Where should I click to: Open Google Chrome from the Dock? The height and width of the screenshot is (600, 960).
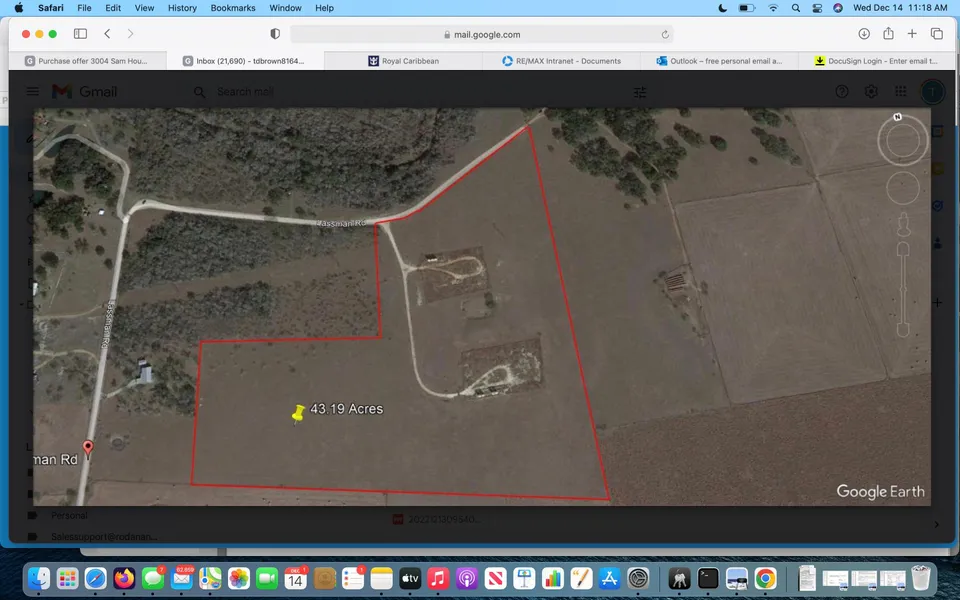765,578
